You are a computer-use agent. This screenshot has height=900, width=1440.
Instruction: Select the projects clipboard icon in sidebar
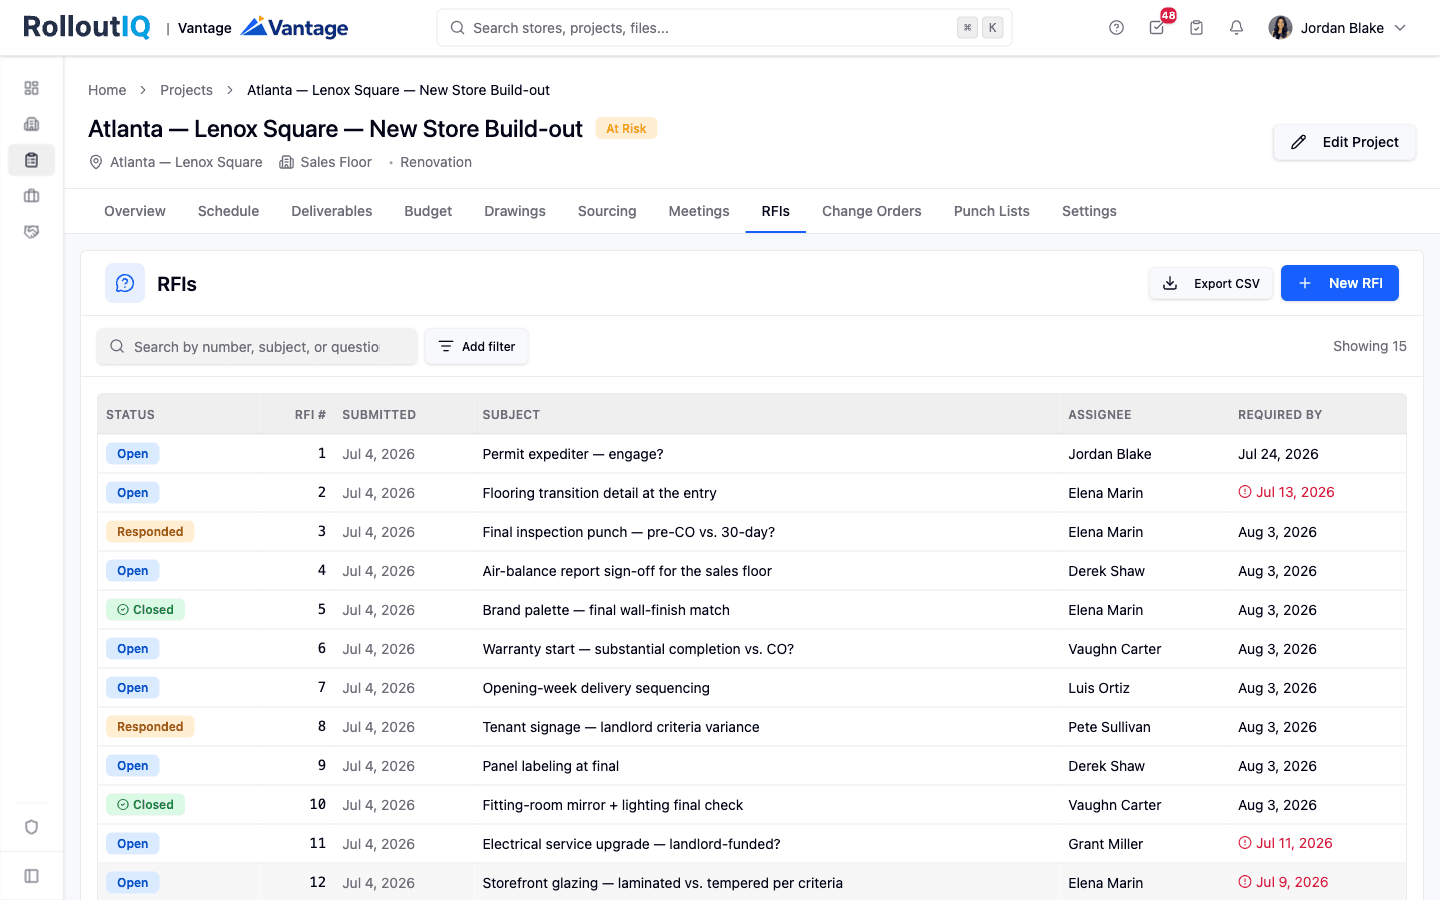pyautogui.click(x=31, y=160)
